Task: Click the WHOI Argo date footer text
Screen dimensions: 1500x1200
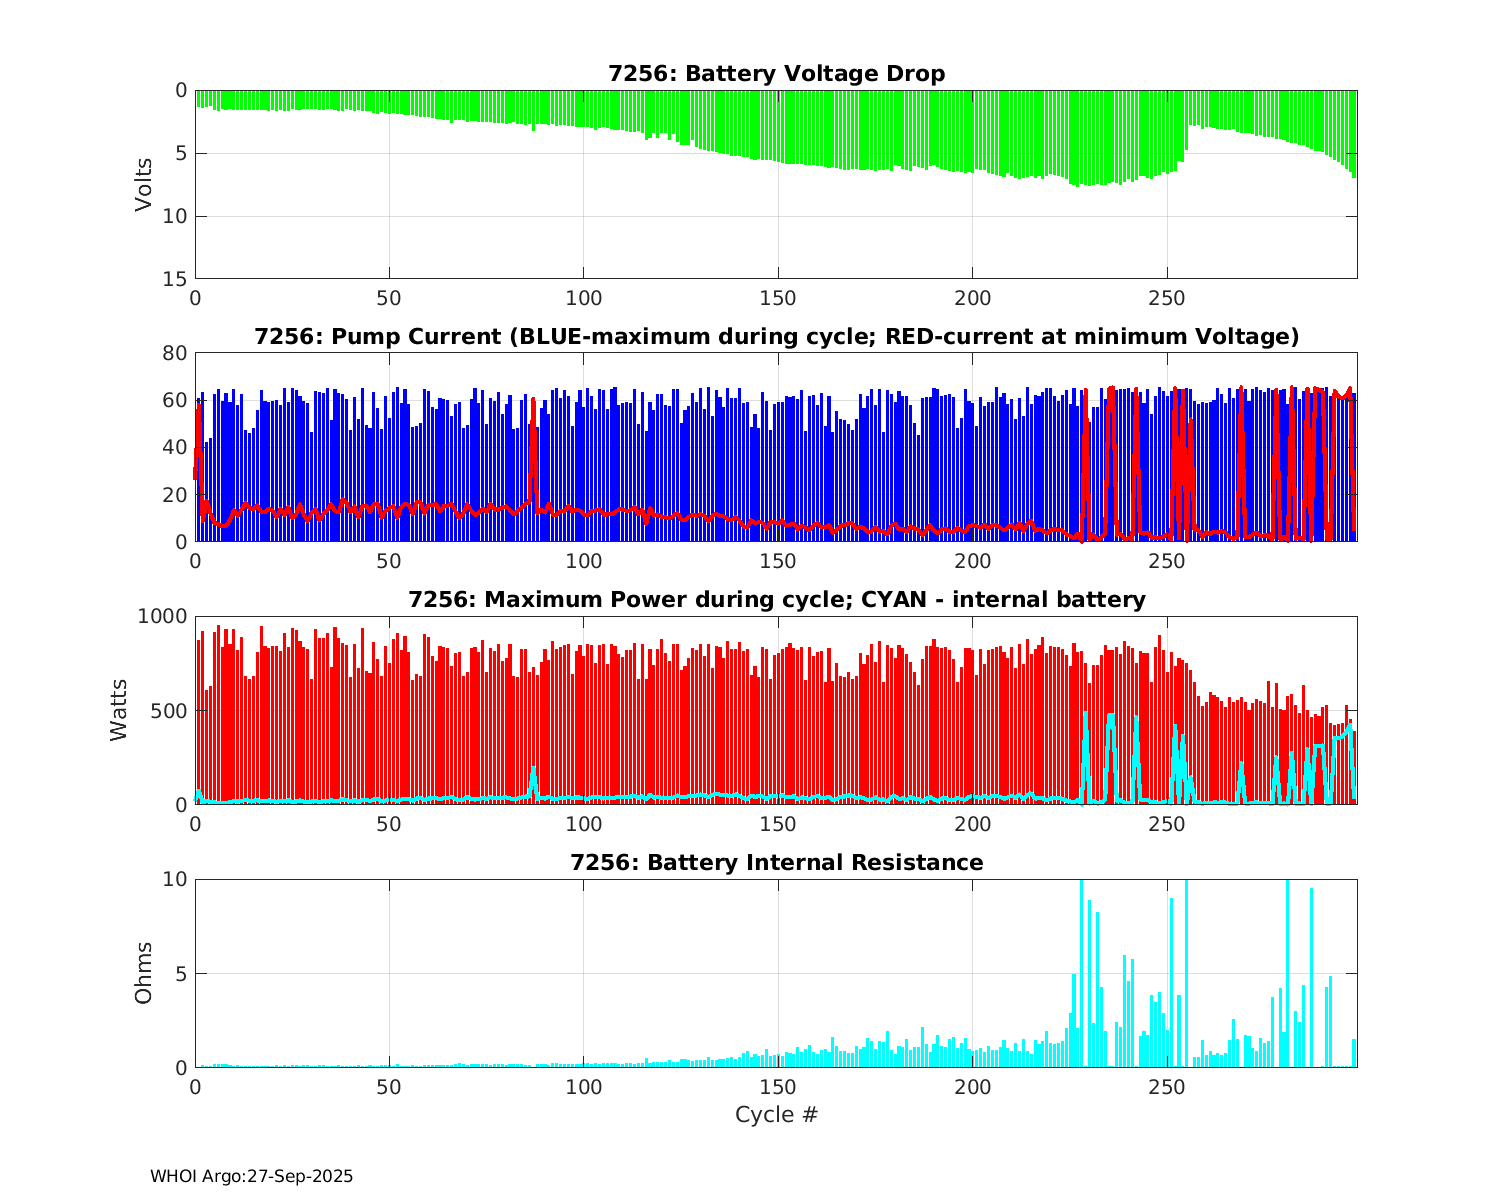Action: pyautogui.click(x=251, y=1177)
